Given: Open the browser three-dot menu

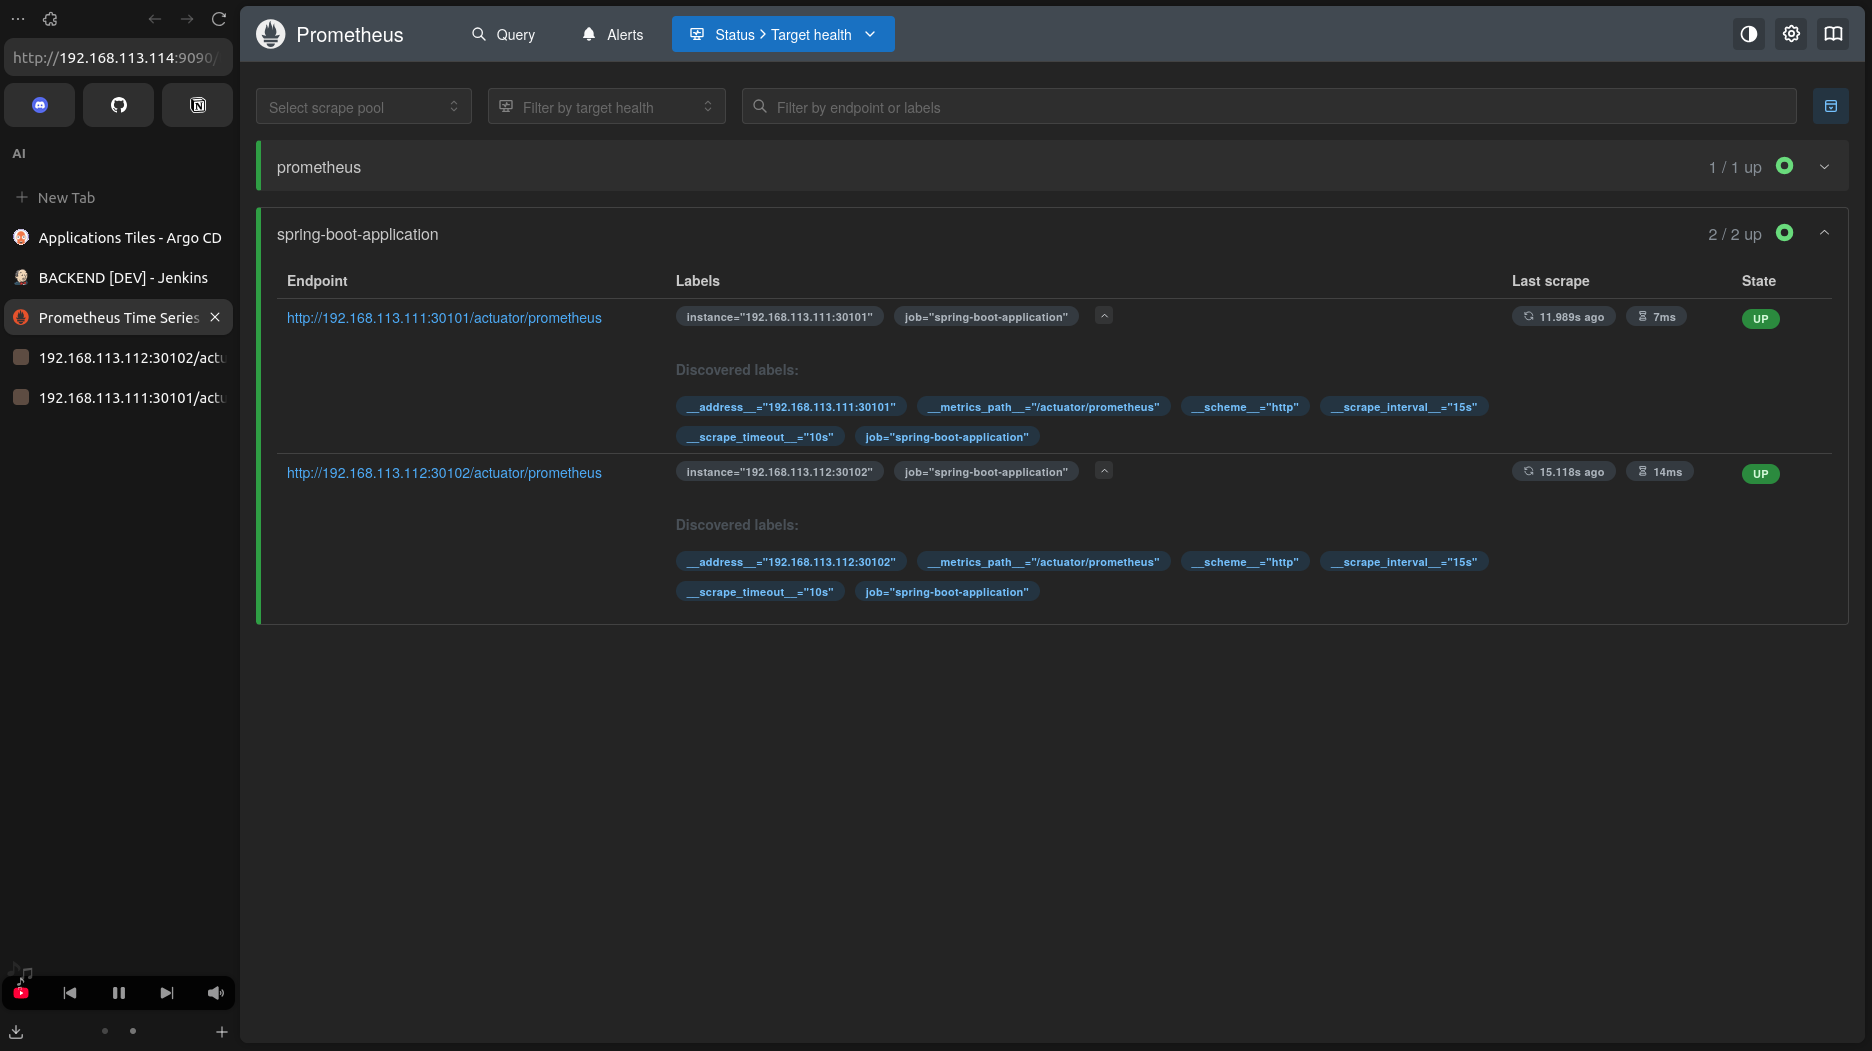Looking at the screenshot, I should 18,19.
